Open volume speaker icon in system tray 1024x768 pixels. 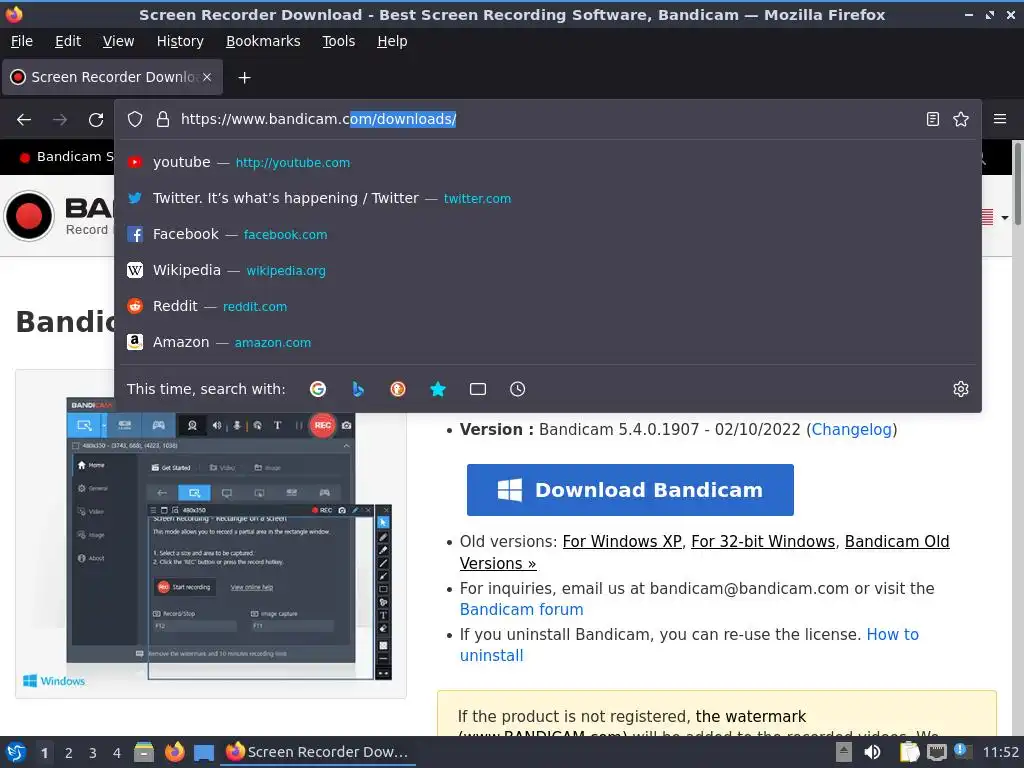click(872, 752)
